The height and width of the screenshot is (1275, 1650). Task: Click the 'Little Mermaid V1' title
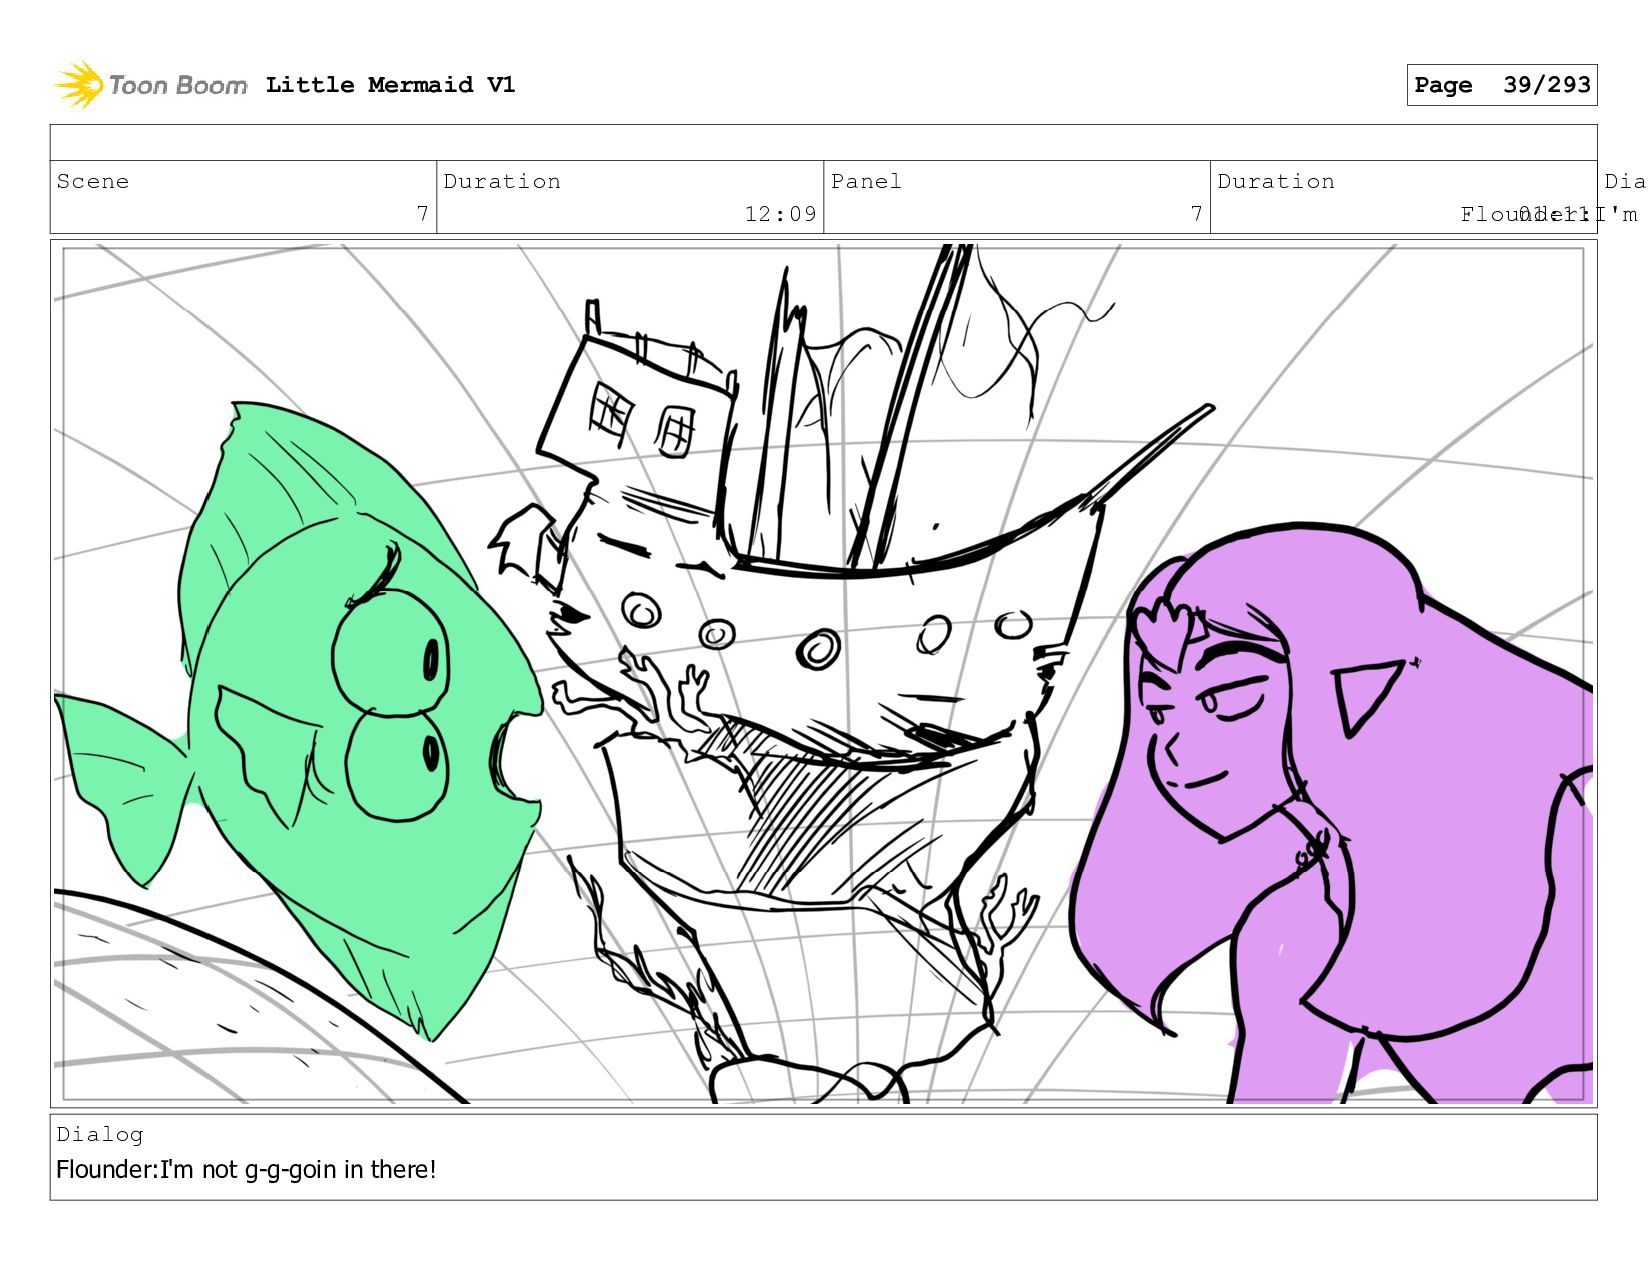[391, 85]
